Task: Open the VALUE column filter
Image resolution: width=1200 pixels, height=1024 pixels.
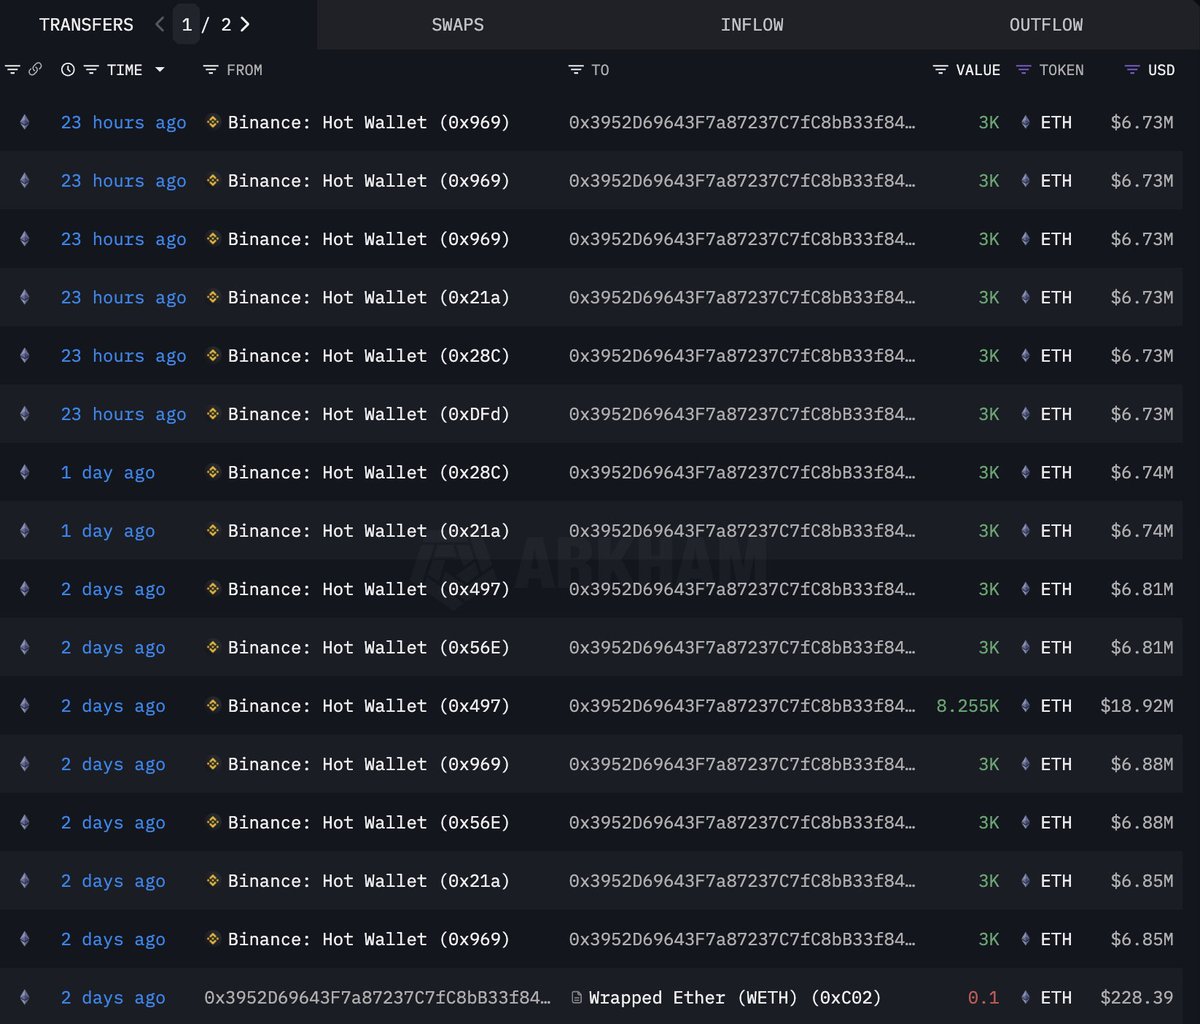Action: point(940,70)
